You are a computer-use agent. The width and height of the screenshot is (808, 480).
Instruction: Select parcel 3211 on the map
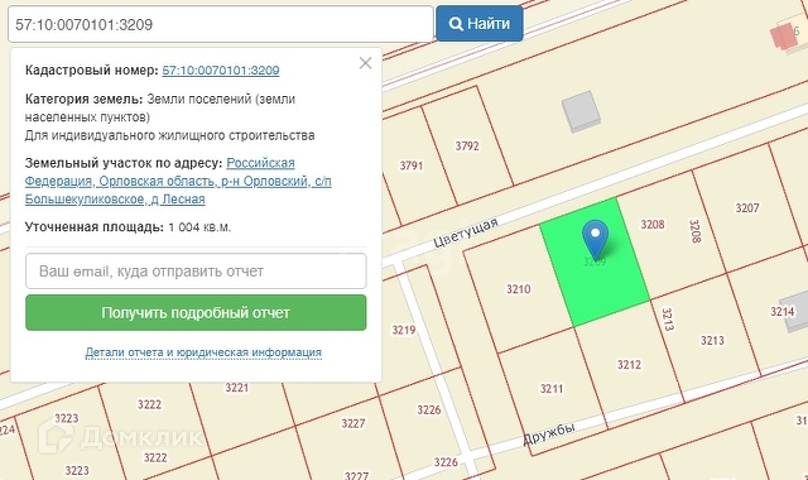tap(551, 388)
